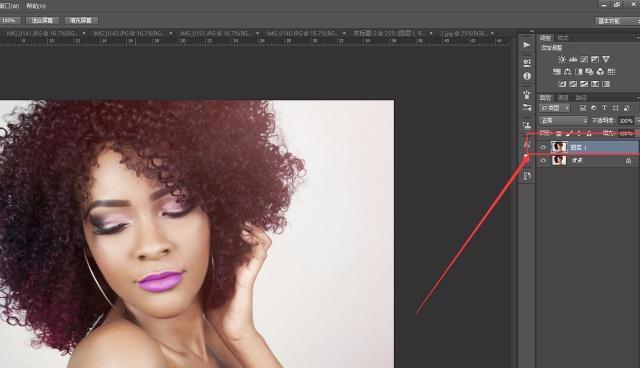Open the 基本功能 workspace dropdown

[617, 21]
